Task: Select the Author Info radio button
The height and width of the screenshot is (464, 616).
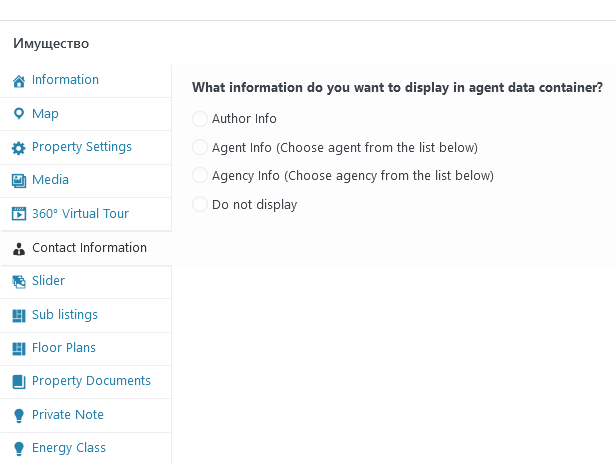Action: 200,119
